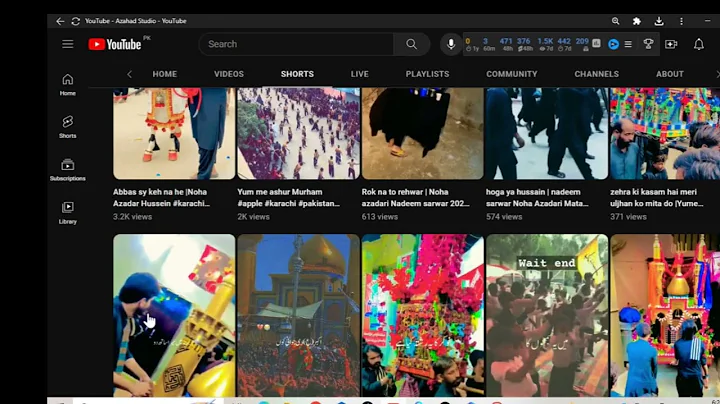Open Library in the sidebar

68,213
